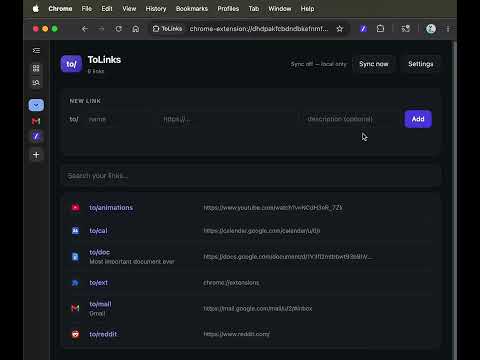Open the Chrome menu in menu bar
Image resolution: width=480 pixels, height=360 pixels.
click(x=60, y=9)
